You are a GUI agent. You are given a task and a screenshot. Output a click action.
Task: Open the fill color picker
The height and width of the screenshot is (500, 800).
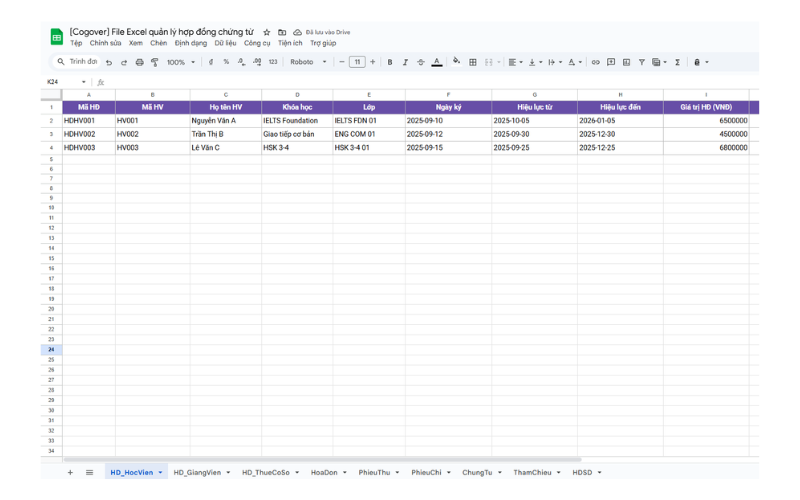pos(456,62)
